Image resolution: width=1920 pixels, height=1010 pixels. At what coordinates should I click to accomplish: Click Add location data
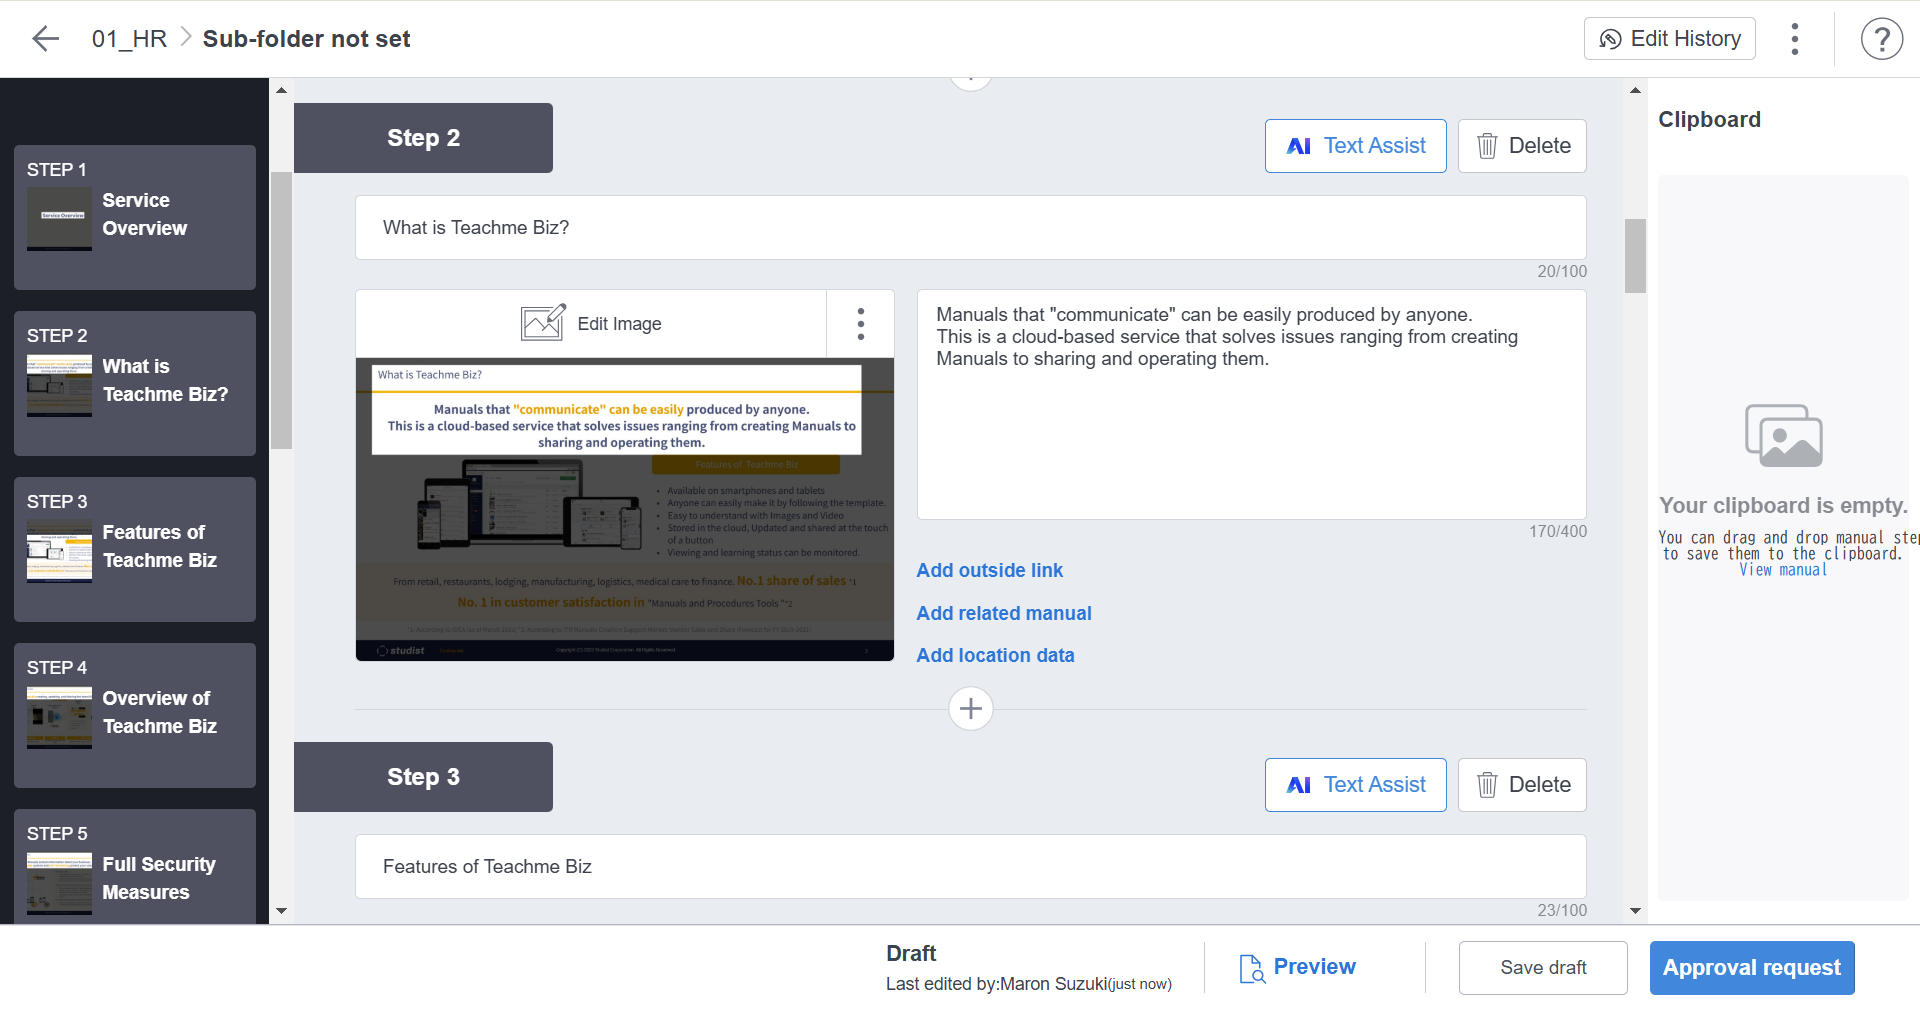coord(995,655)
